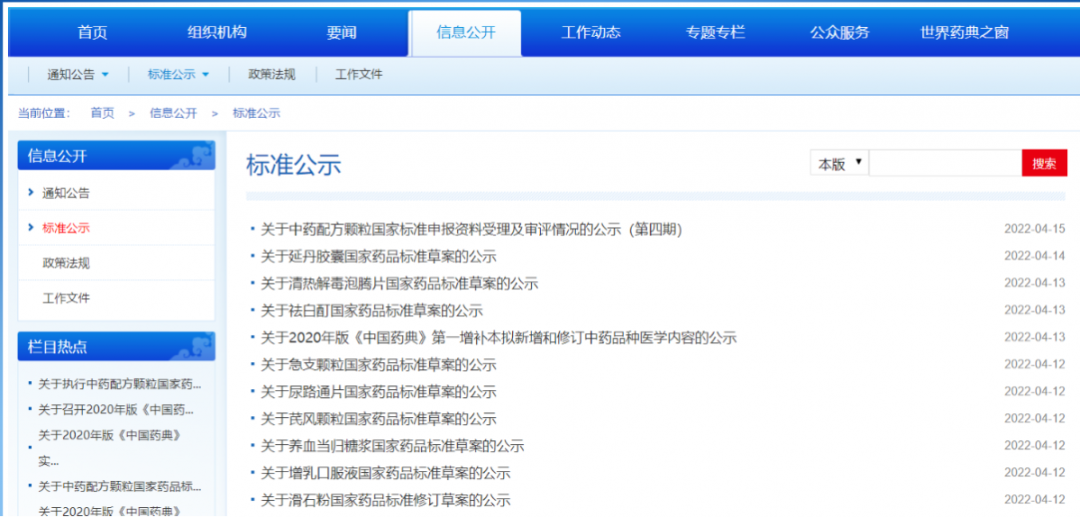The image size is (1080, 517).
Task: Expand the 通知公告 submenu dropdown arrow
Action: [105, 75]
